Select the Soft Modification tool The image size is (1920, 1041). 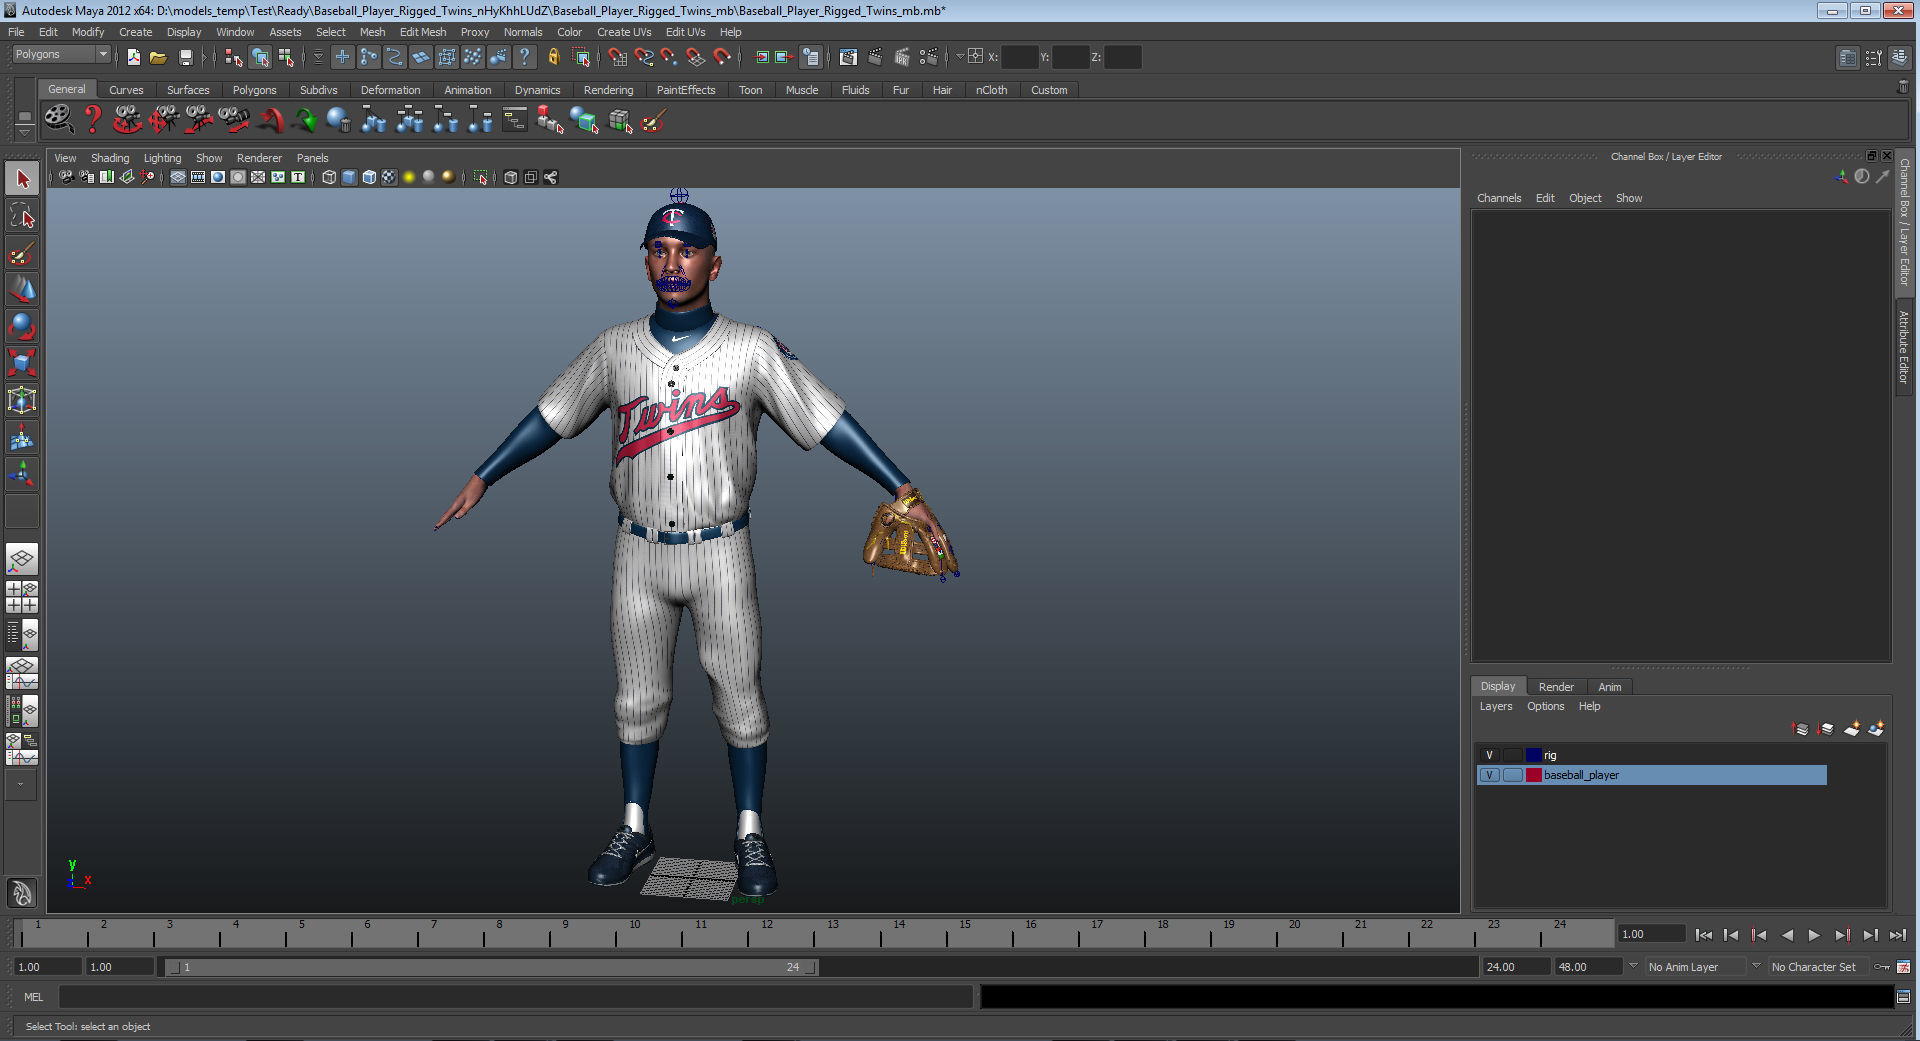coord(22,438)
